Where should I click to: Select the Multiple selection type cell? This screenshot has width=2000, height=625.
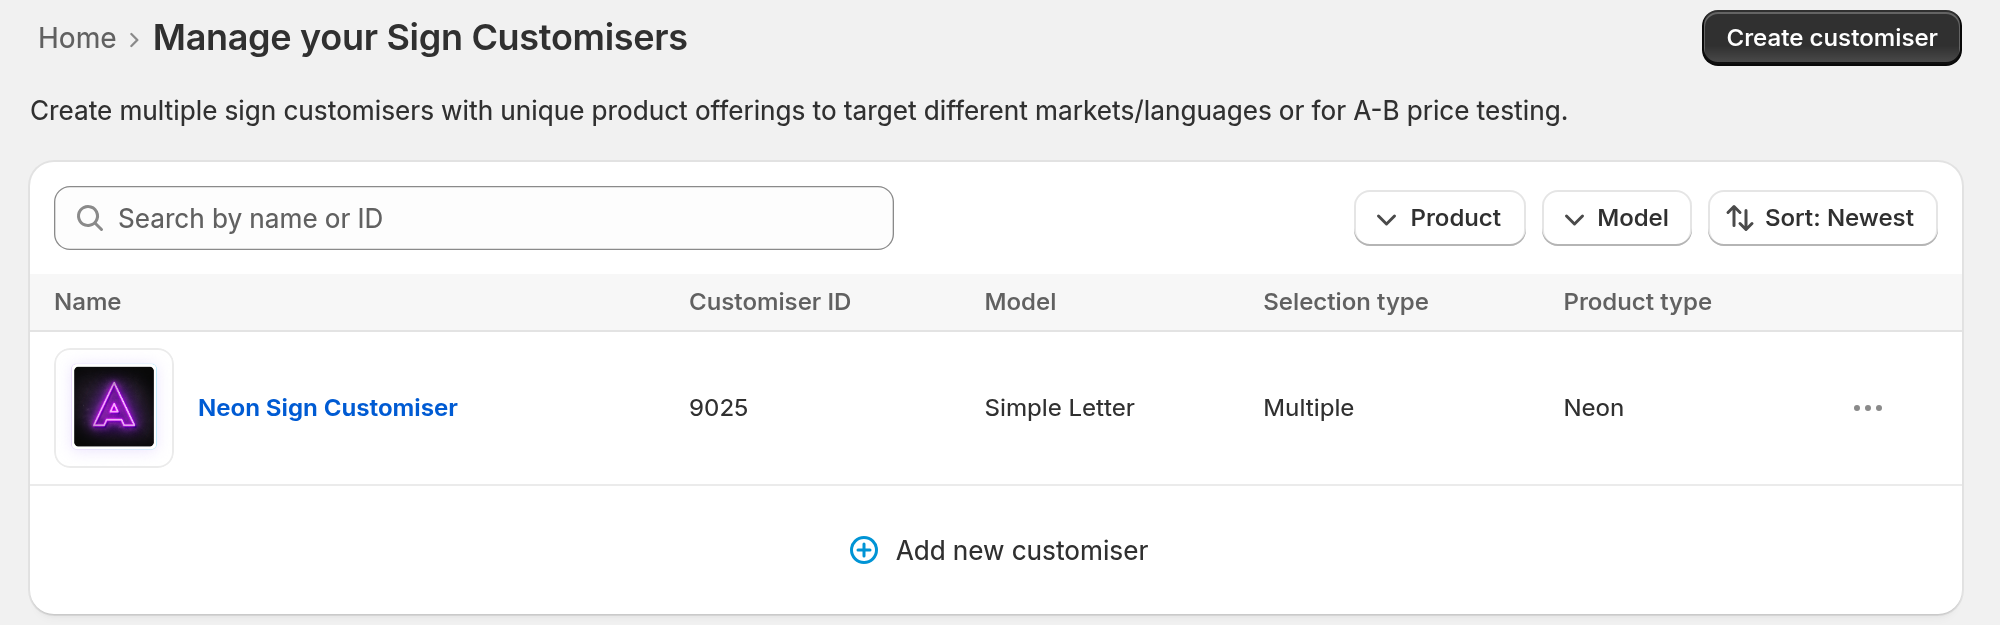click(1308, 408)
